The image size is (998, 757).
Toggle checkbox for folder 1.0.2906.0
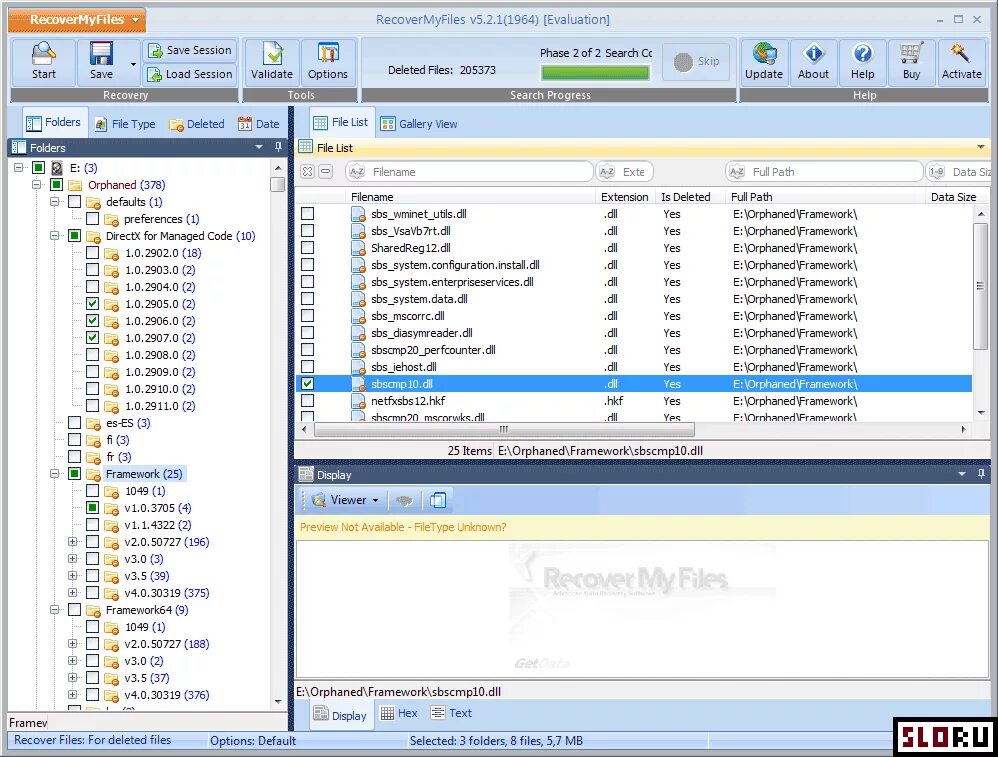click(x=92, y=321)
